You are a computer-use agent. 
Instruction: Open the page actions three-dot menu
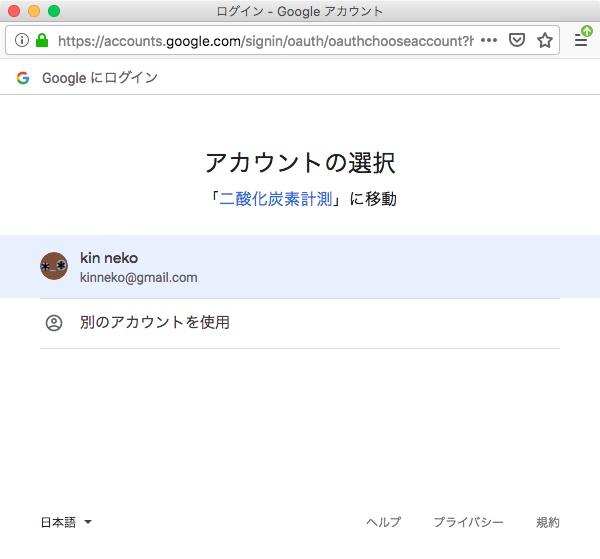tap(489, 41)
